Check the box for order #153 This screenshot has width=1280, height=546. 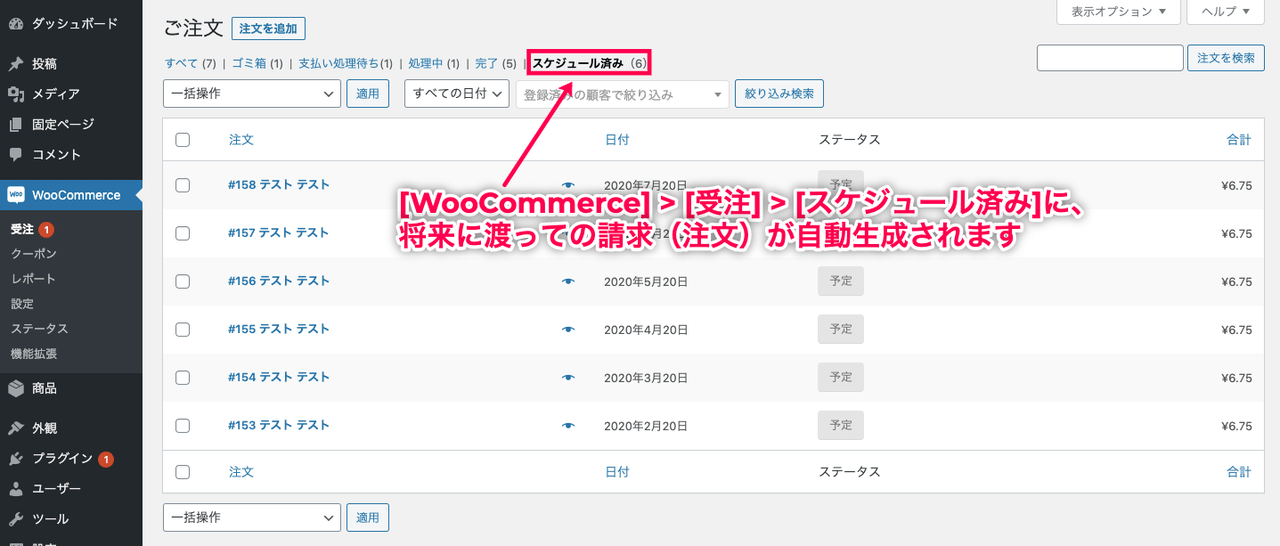coord(182,426)
